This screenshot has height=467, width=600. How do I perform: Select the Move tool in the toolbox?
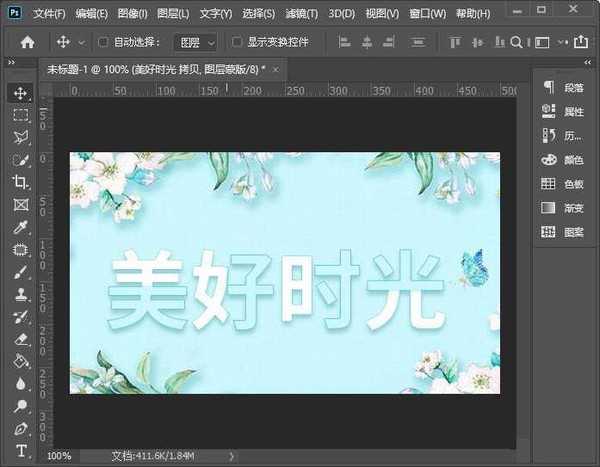click(20, 93)
